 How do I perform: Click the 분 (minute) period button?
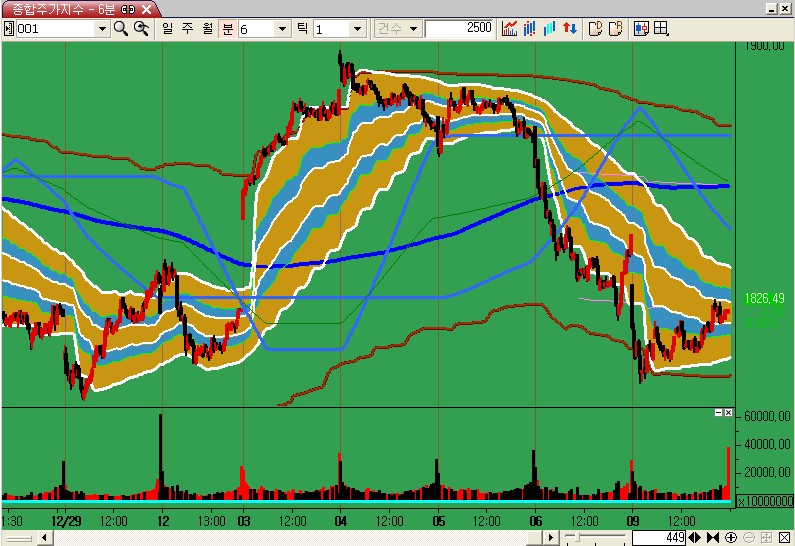pos(227,28)
